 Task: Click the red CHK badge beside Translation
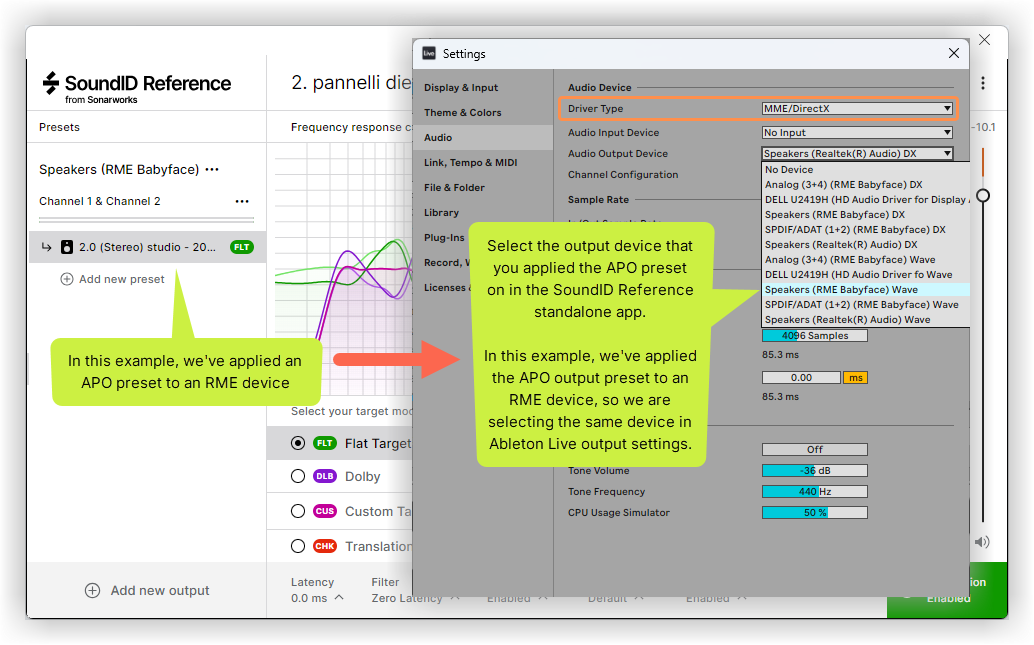point(324,546)
